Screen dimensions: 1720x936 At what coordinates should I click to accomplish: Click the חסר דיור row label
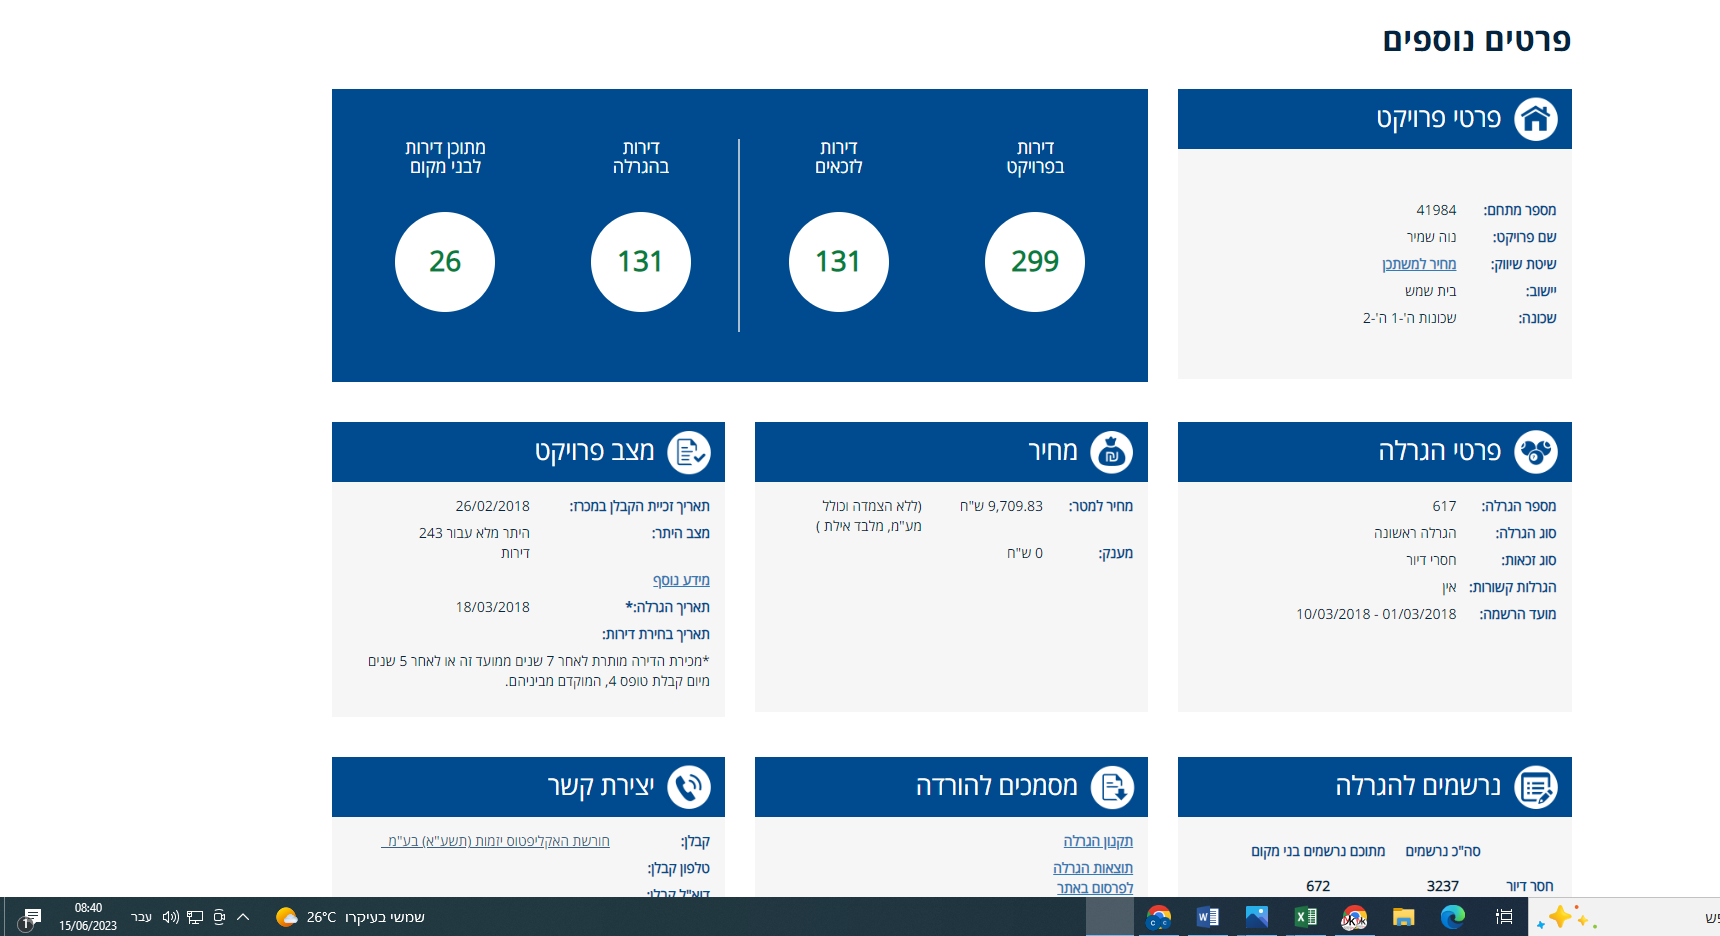pos(1530,886)
